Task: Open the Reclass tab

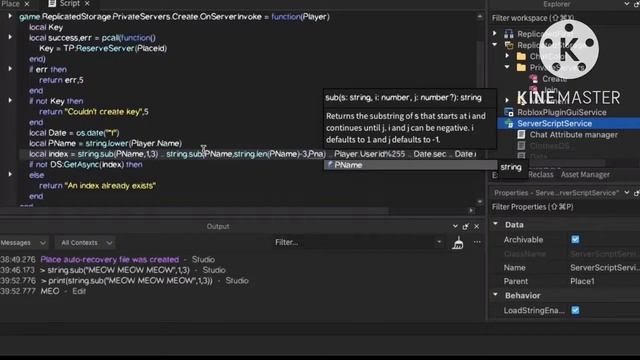Action: 540,175
